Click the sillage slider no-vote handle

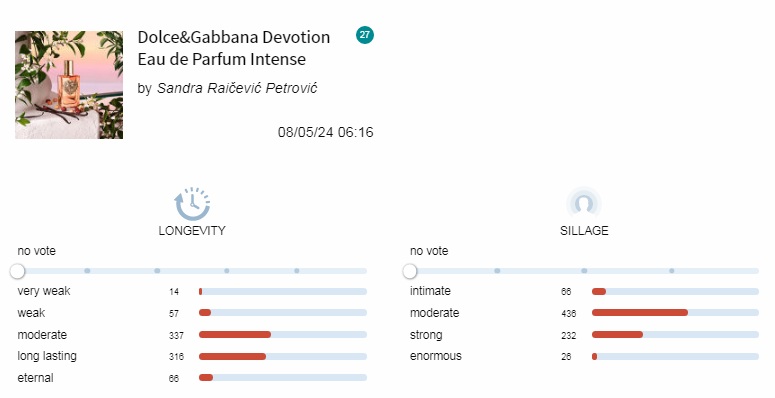410,271
